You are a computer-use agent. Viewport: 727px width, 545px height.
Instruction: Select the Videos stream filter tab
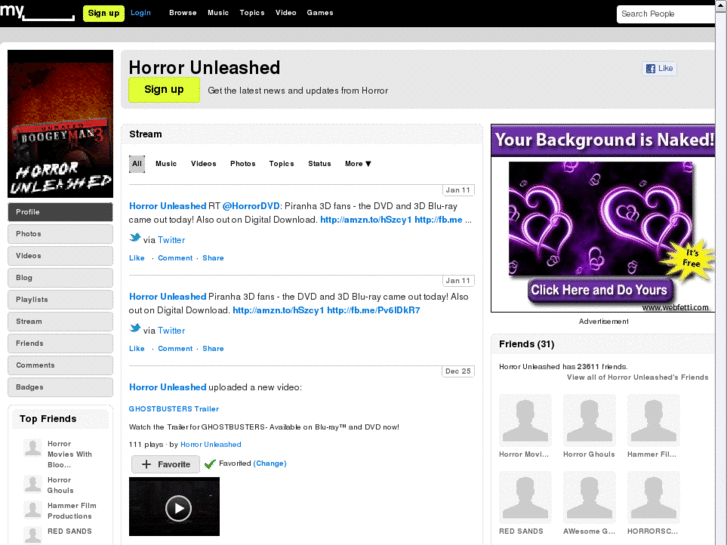[204, 164]
